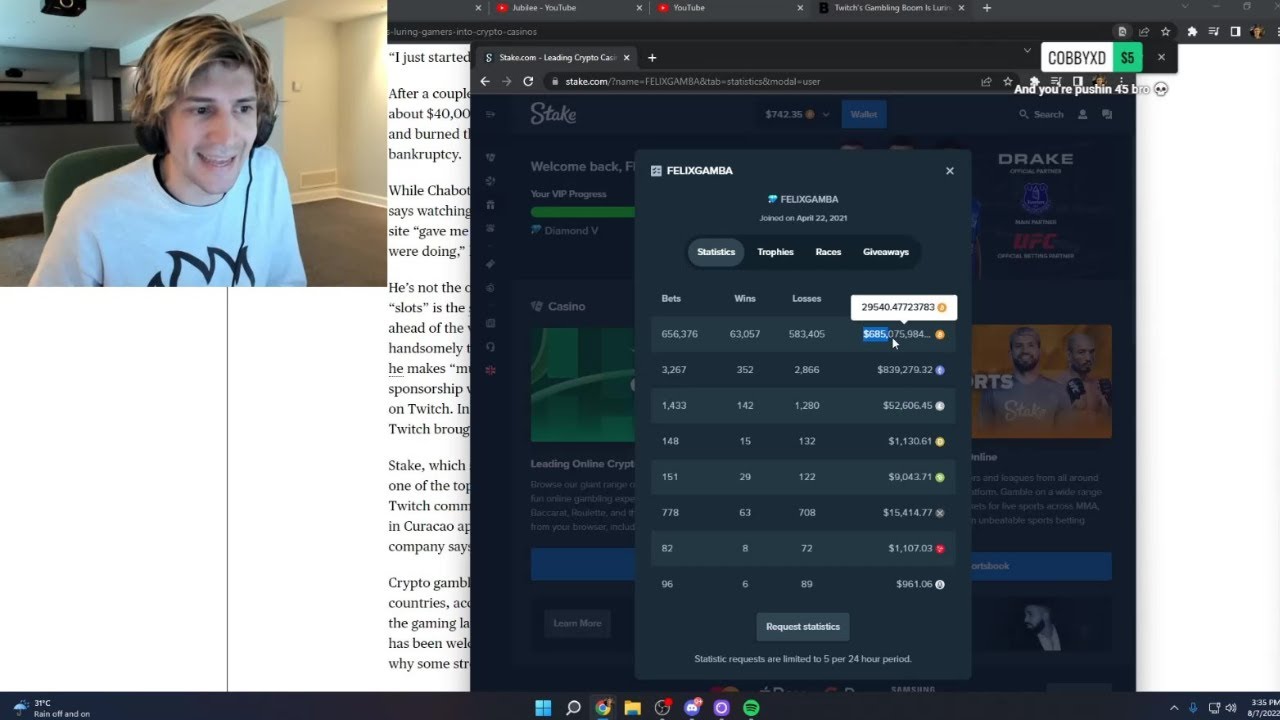Click the Litecoin icon beside $52,606.45

939,406
